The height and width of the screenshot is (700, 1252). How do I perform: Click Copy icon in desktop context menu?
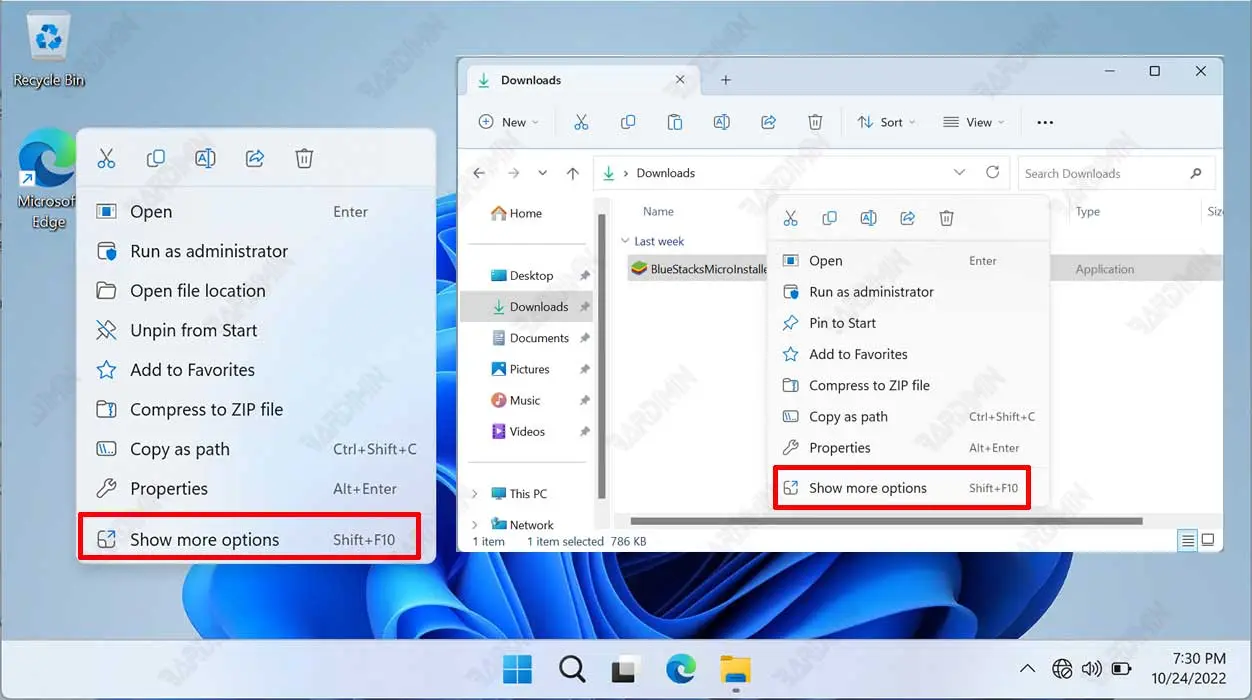pos(156,158)
